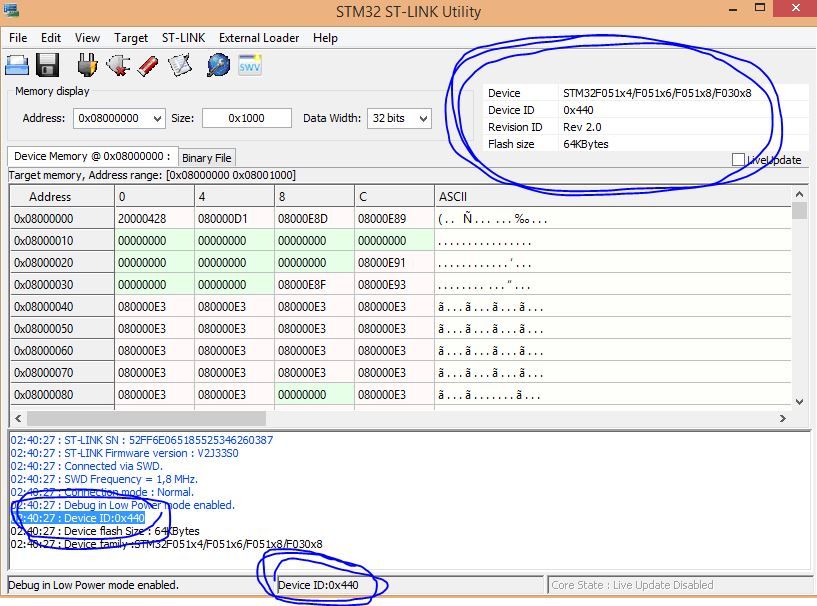This screenshot has width=817, height=606.
Task: Open the Data Width dropdown
Action: click(x=424, y=118)
